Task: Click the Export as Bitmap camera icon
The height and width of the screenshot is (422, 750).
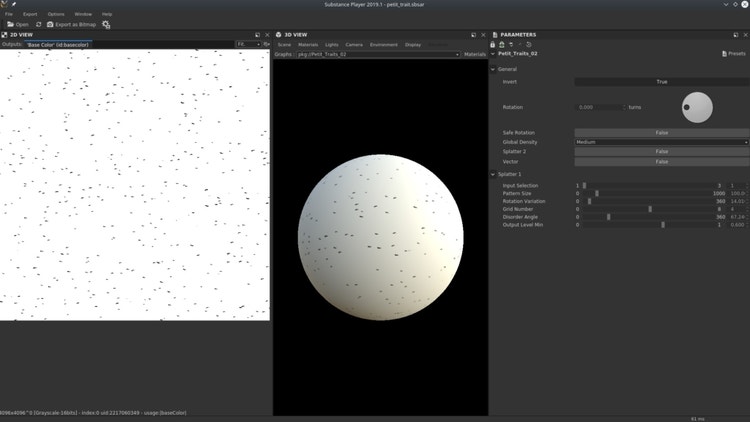Action: tap(51, 24)
